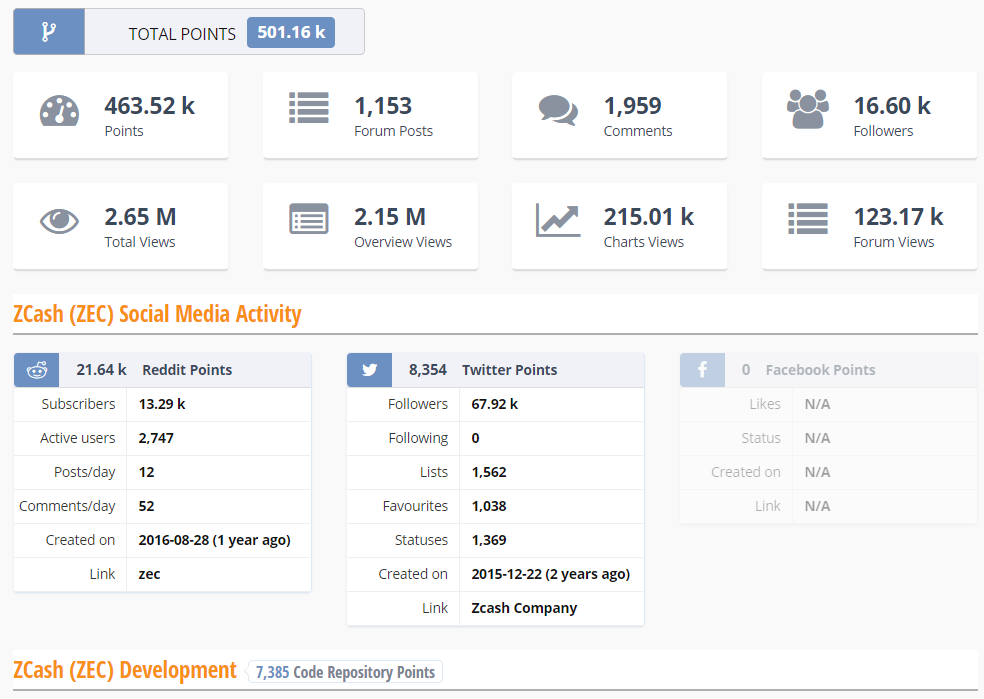Image resolution: width=984 pixels, height=699 pixels.
Task: Click the 1,959 Comments value
Action: pos(633,105)
